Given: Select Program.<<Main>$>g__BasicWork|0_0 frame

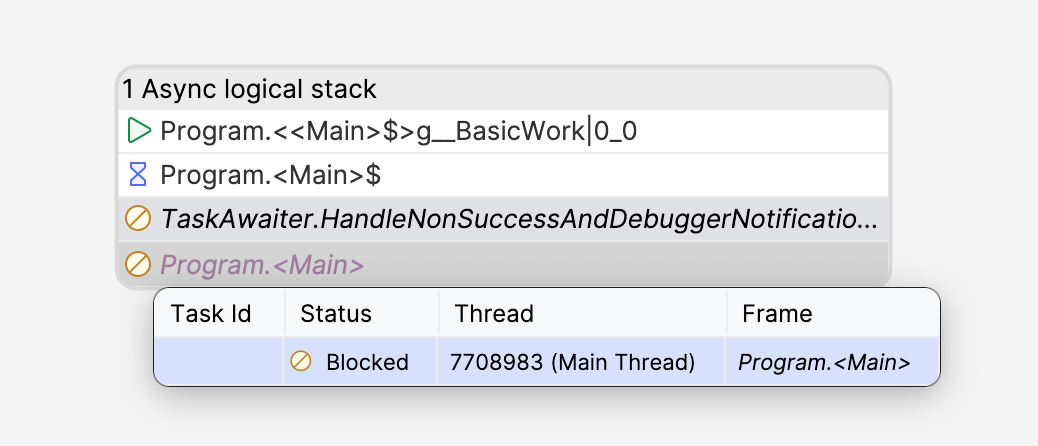Looking at the screenshot, I should pyautogui.click(x=503, y=131).
